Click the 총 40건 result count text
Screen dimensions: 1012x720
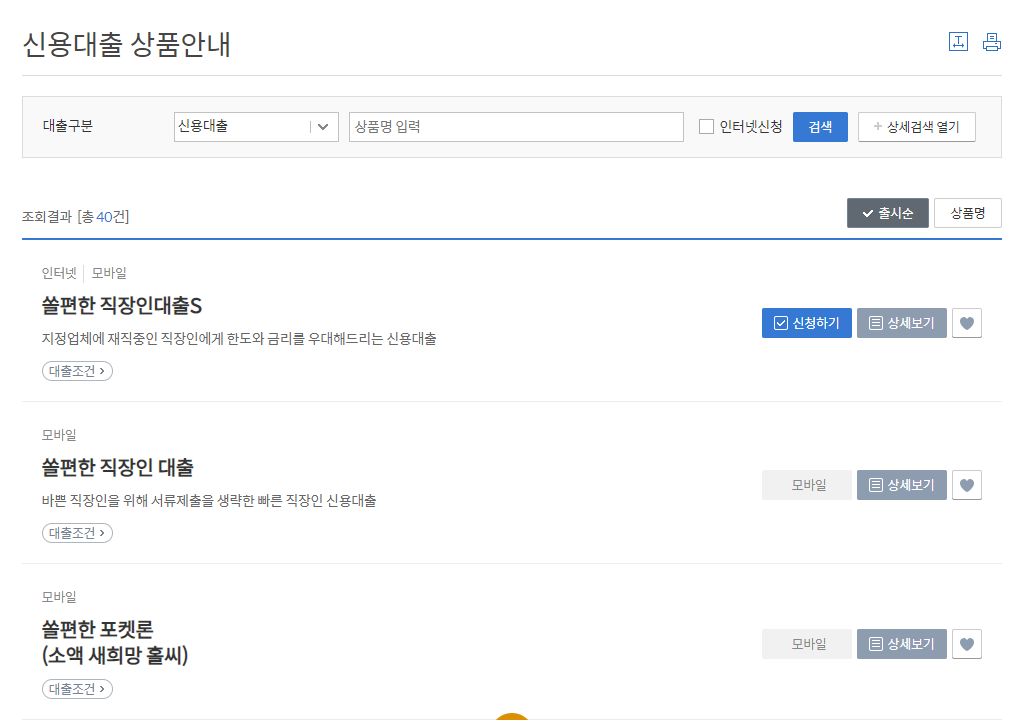click(x=103, y=217)
